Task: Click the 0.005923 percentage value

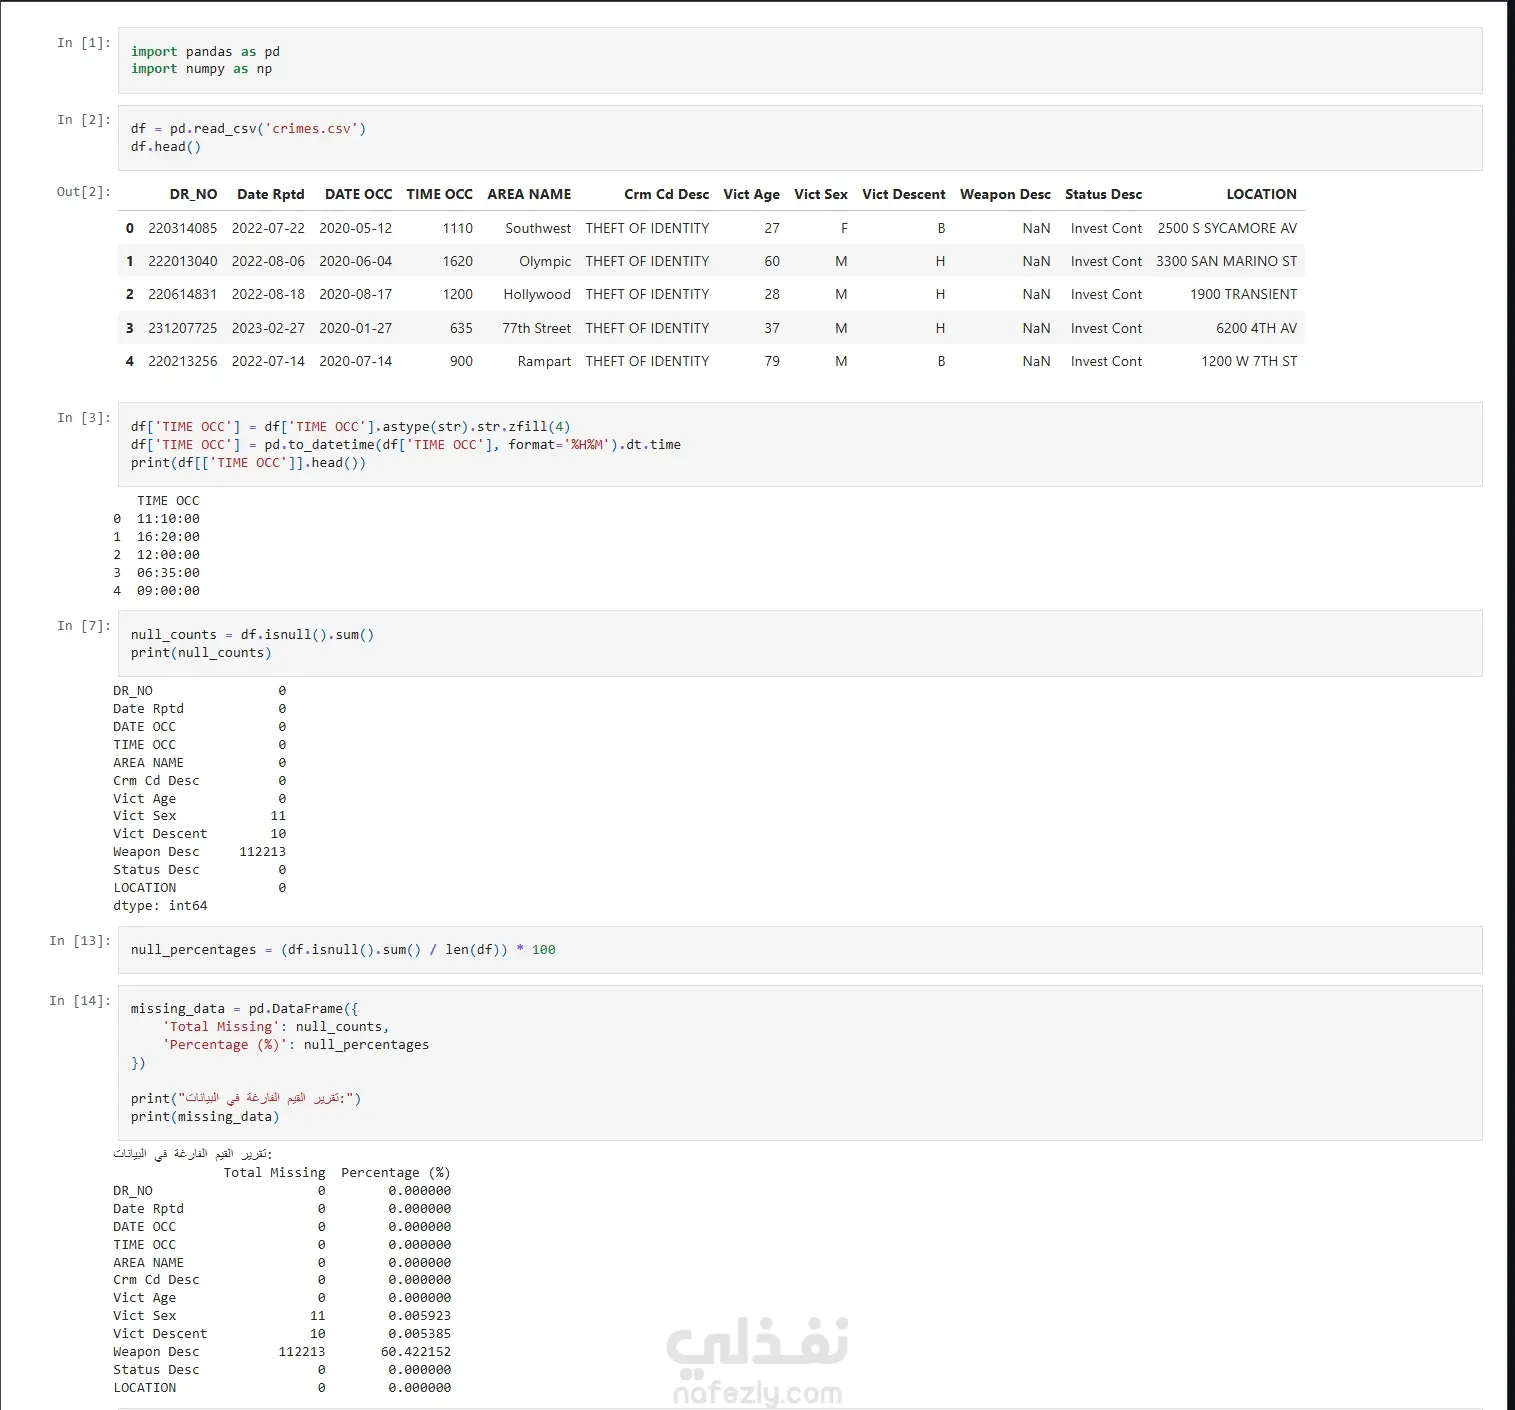Action: coord(419,1316)
